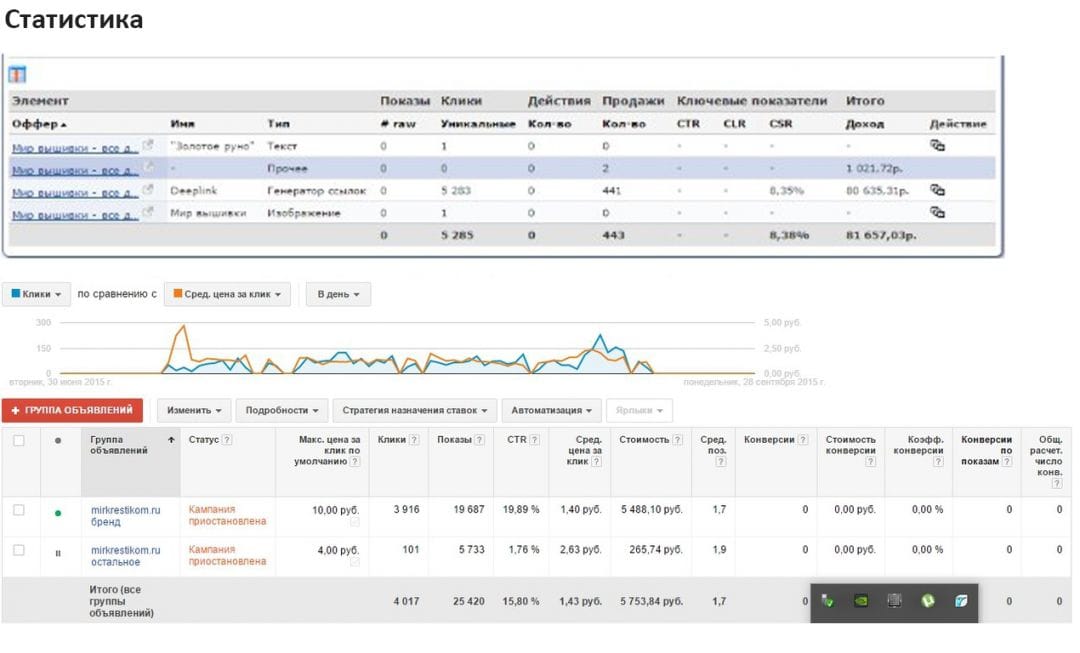The image size is (1080, 653).
Task: Click the action icon for "Золотое руно" Текст row
Action: [937, 145]
